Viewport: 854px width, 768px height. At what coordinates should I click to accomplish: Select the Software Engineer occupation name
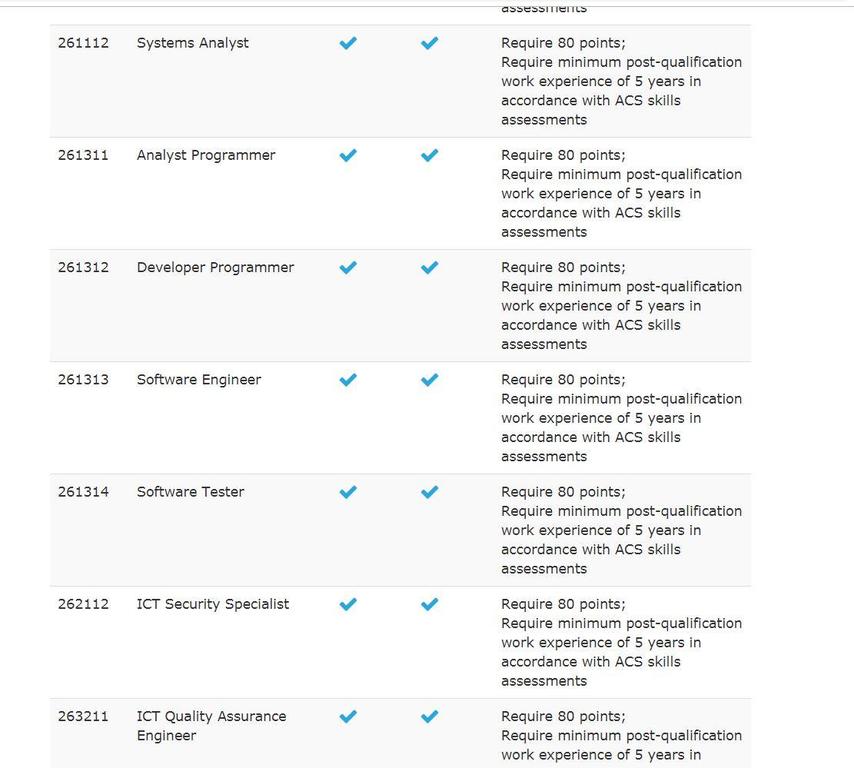[199, 380]
